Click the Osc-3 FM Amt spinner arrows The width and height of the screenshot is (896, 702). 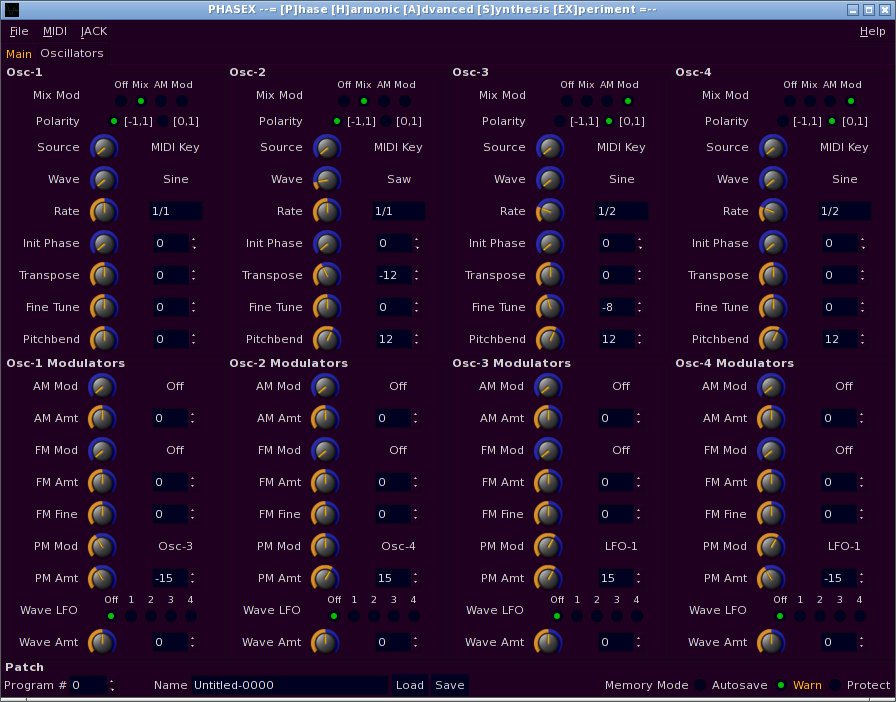[x=638, y=482]
